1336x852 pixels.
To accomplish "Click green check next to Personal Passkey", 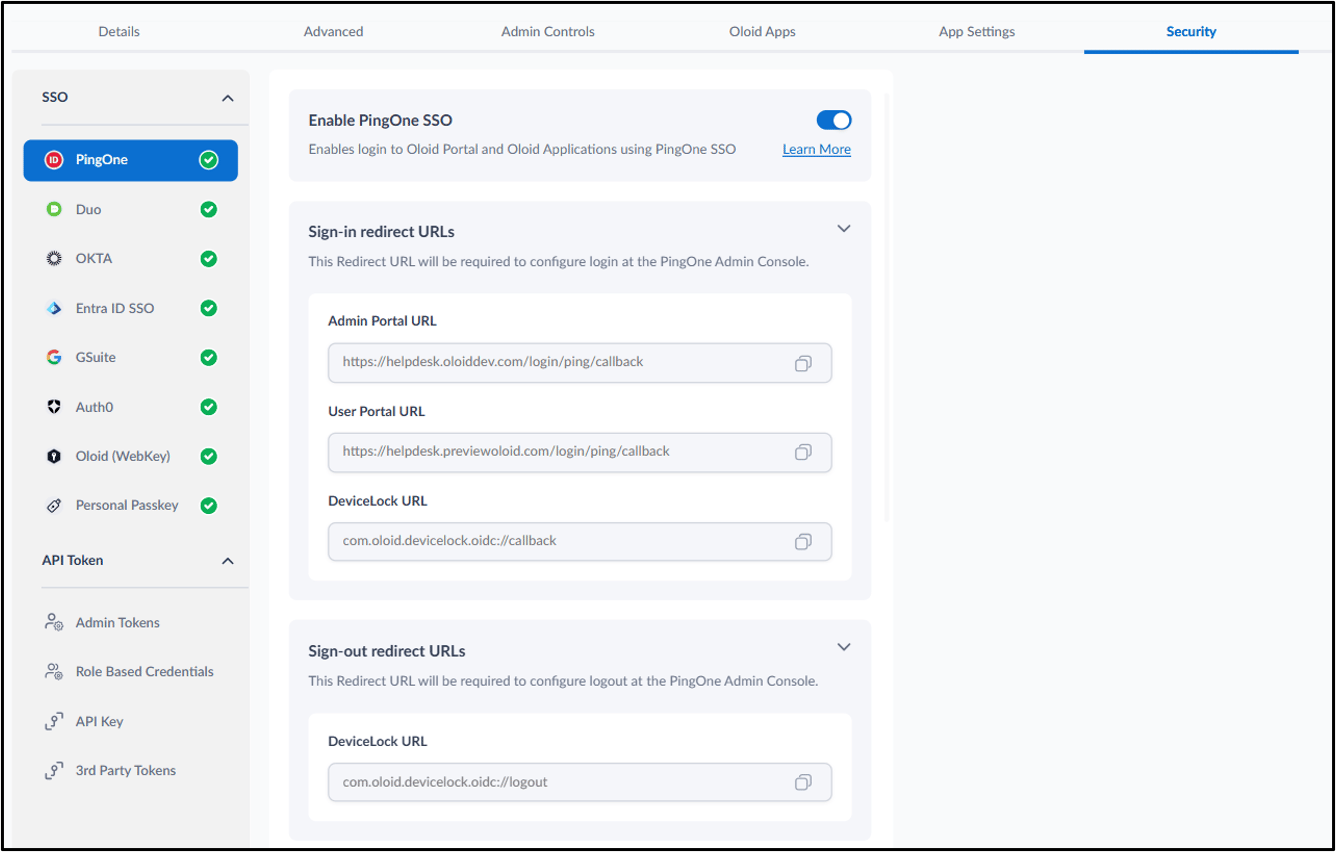I will click(x=208, y=506).
